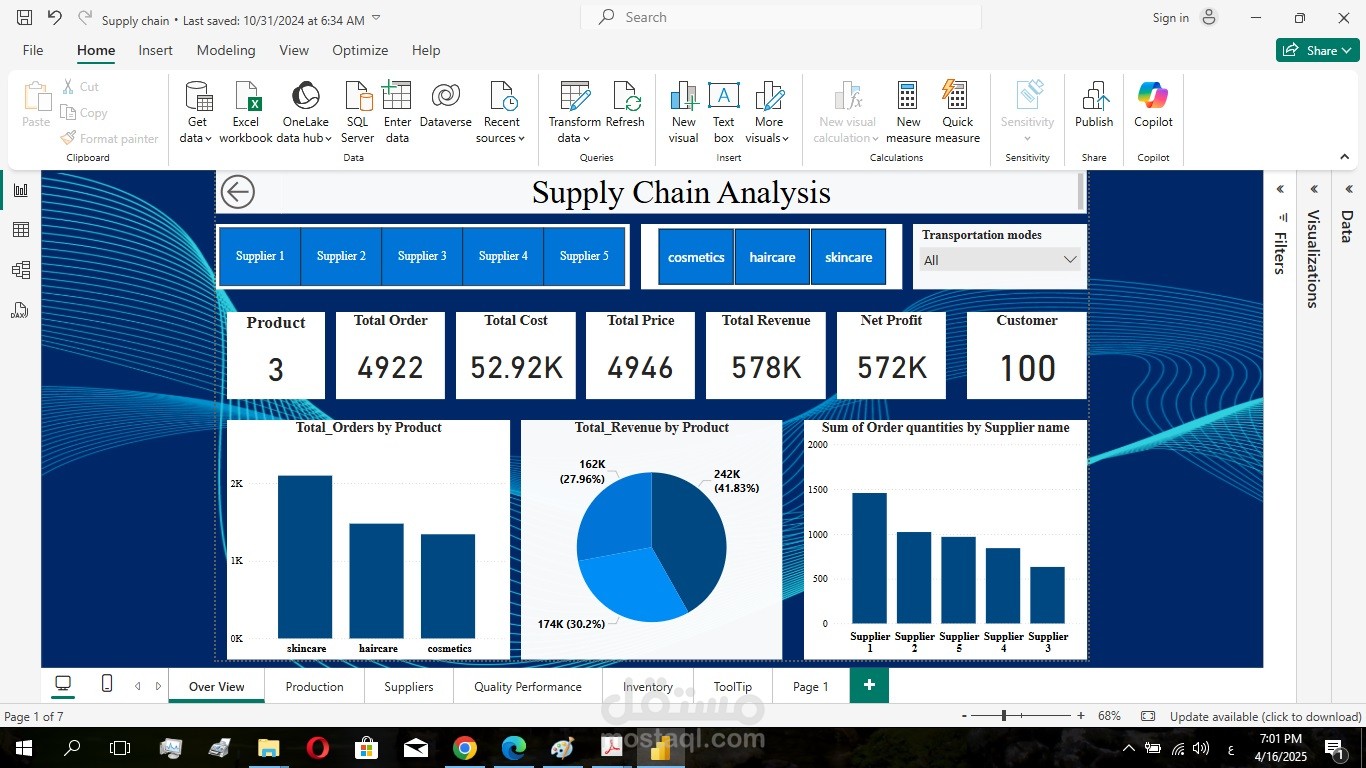Open the Insert ribbon tab
Viewport: 1366px width, 768px height.
[155, 50]
